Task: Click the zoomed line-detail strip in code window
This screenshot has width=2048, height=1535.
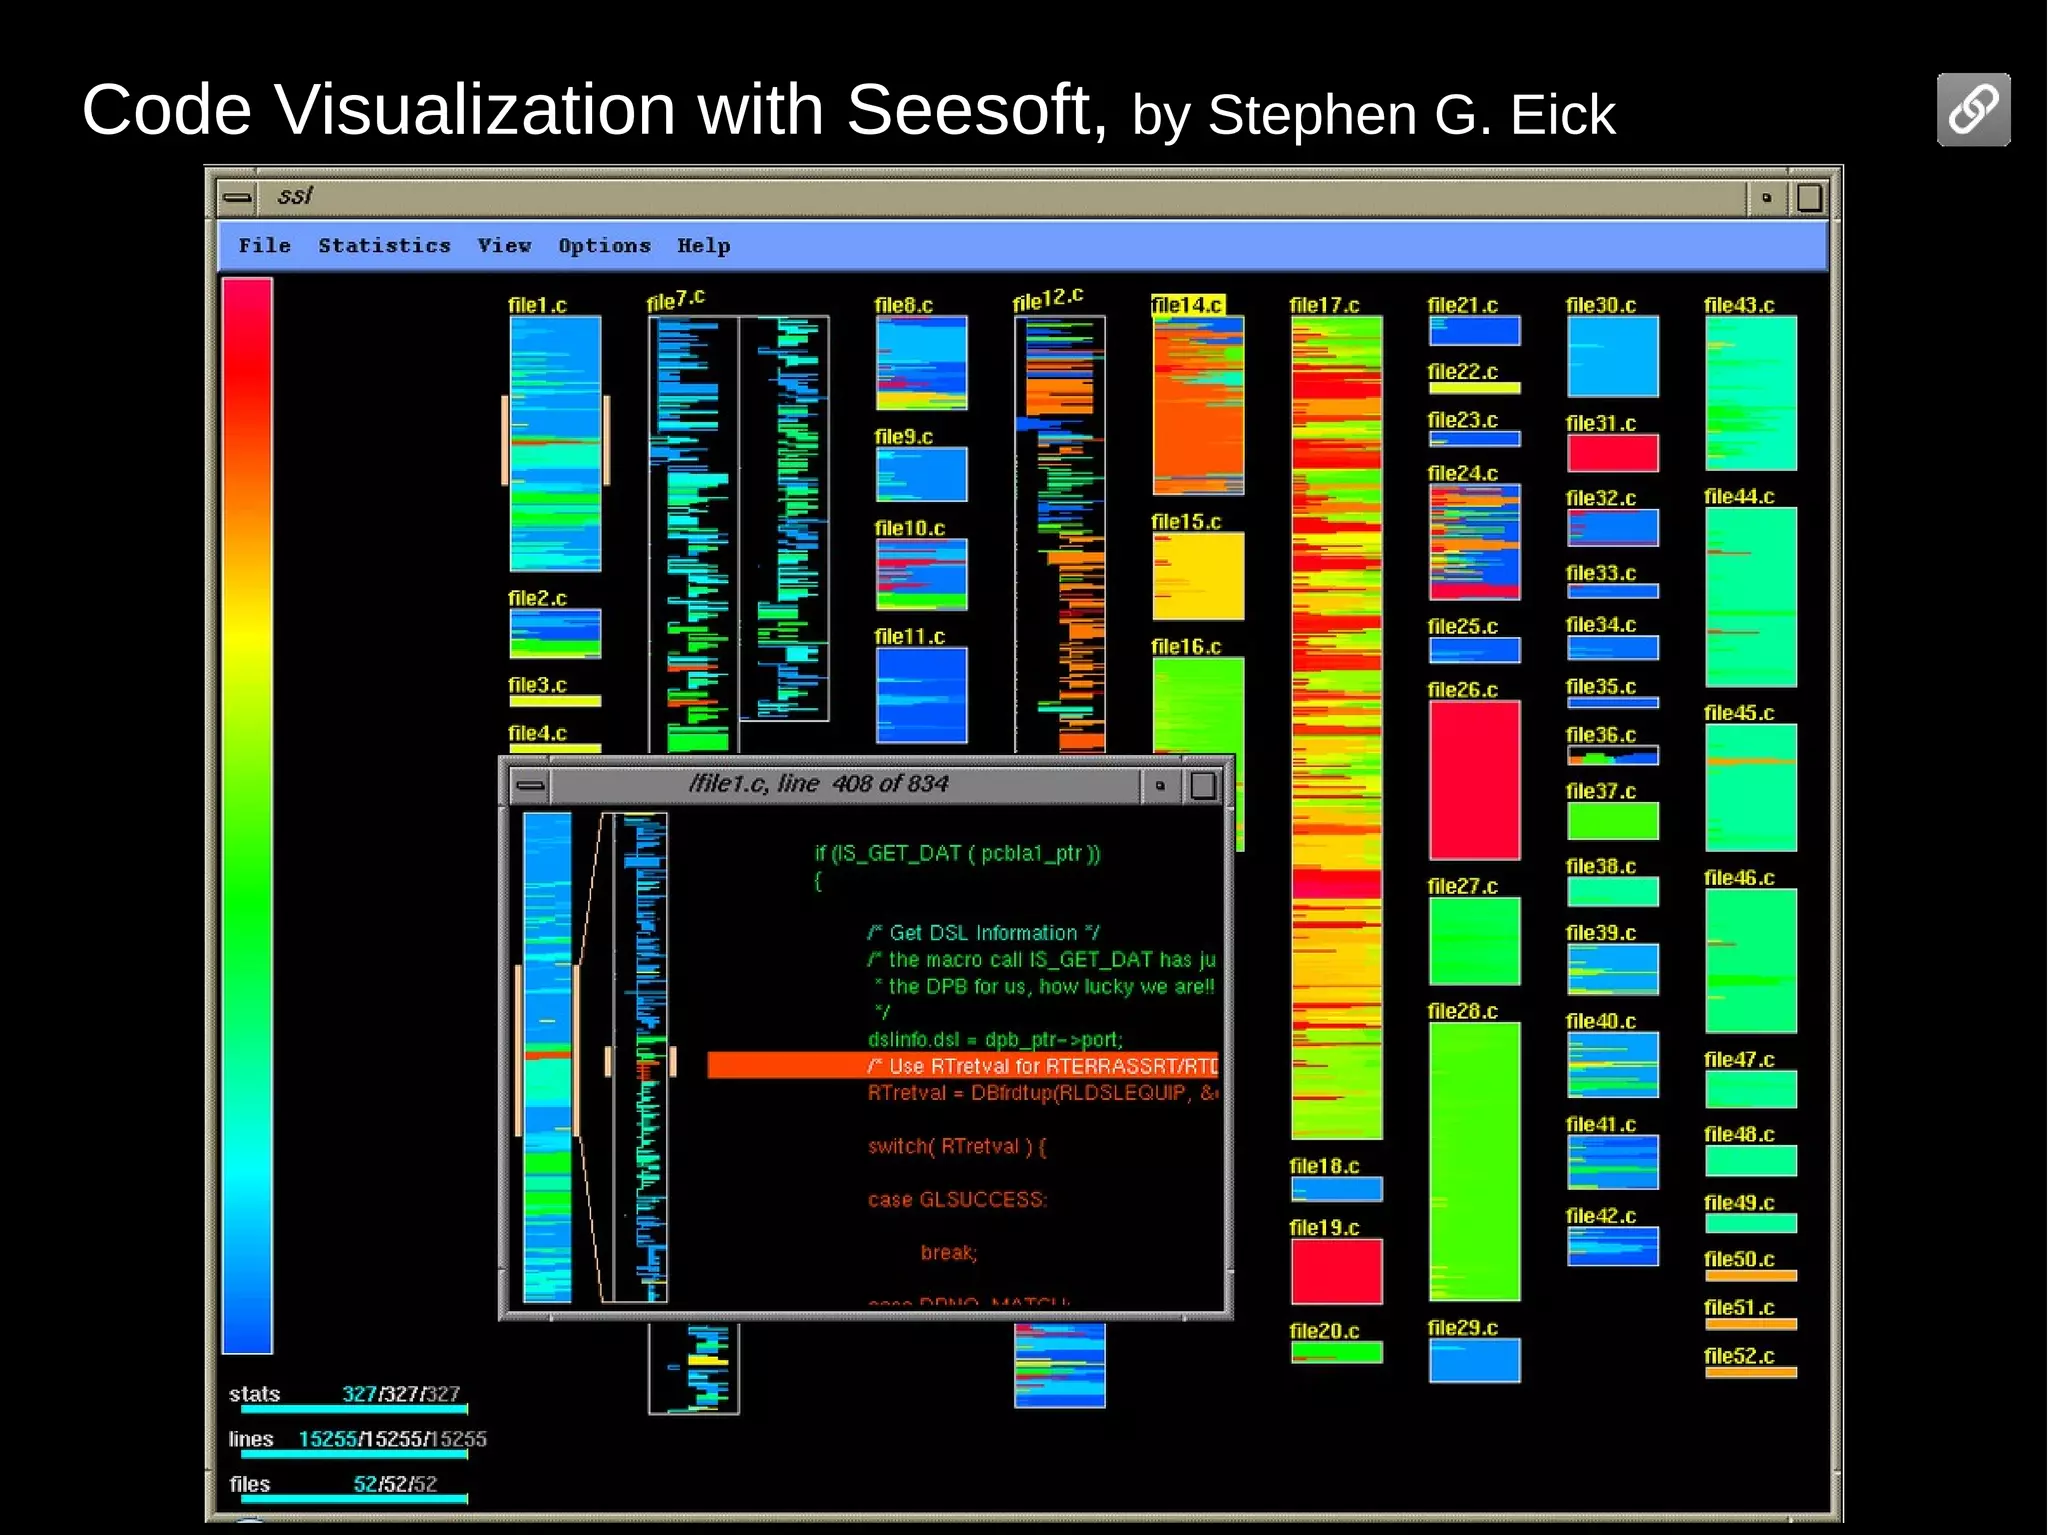Action: [x=639, y=1057]
